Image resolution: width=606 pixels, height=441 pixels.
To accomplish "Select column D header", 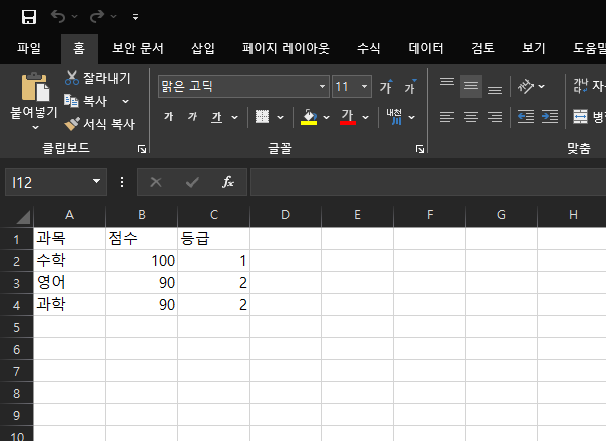I will 285,215.
